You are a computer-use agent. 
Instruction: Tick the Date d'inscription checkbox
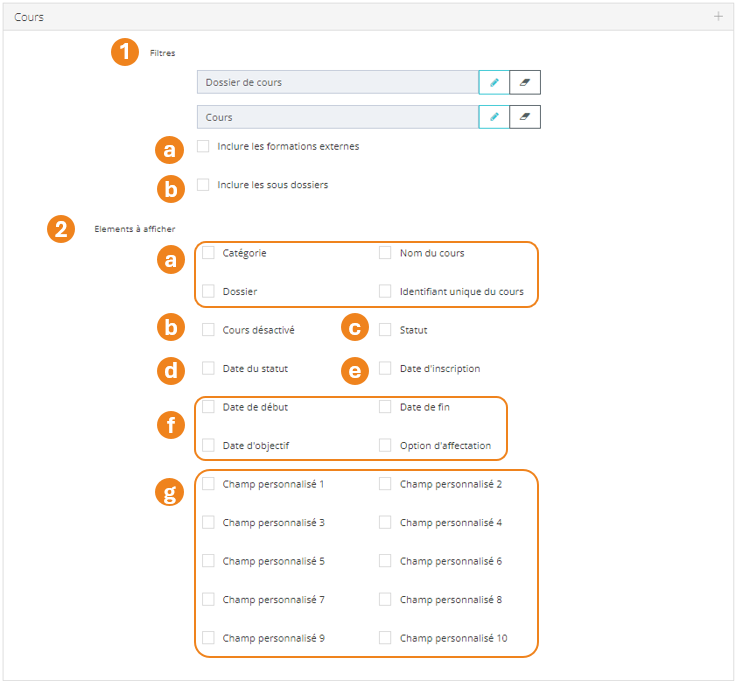coord(385,368)
